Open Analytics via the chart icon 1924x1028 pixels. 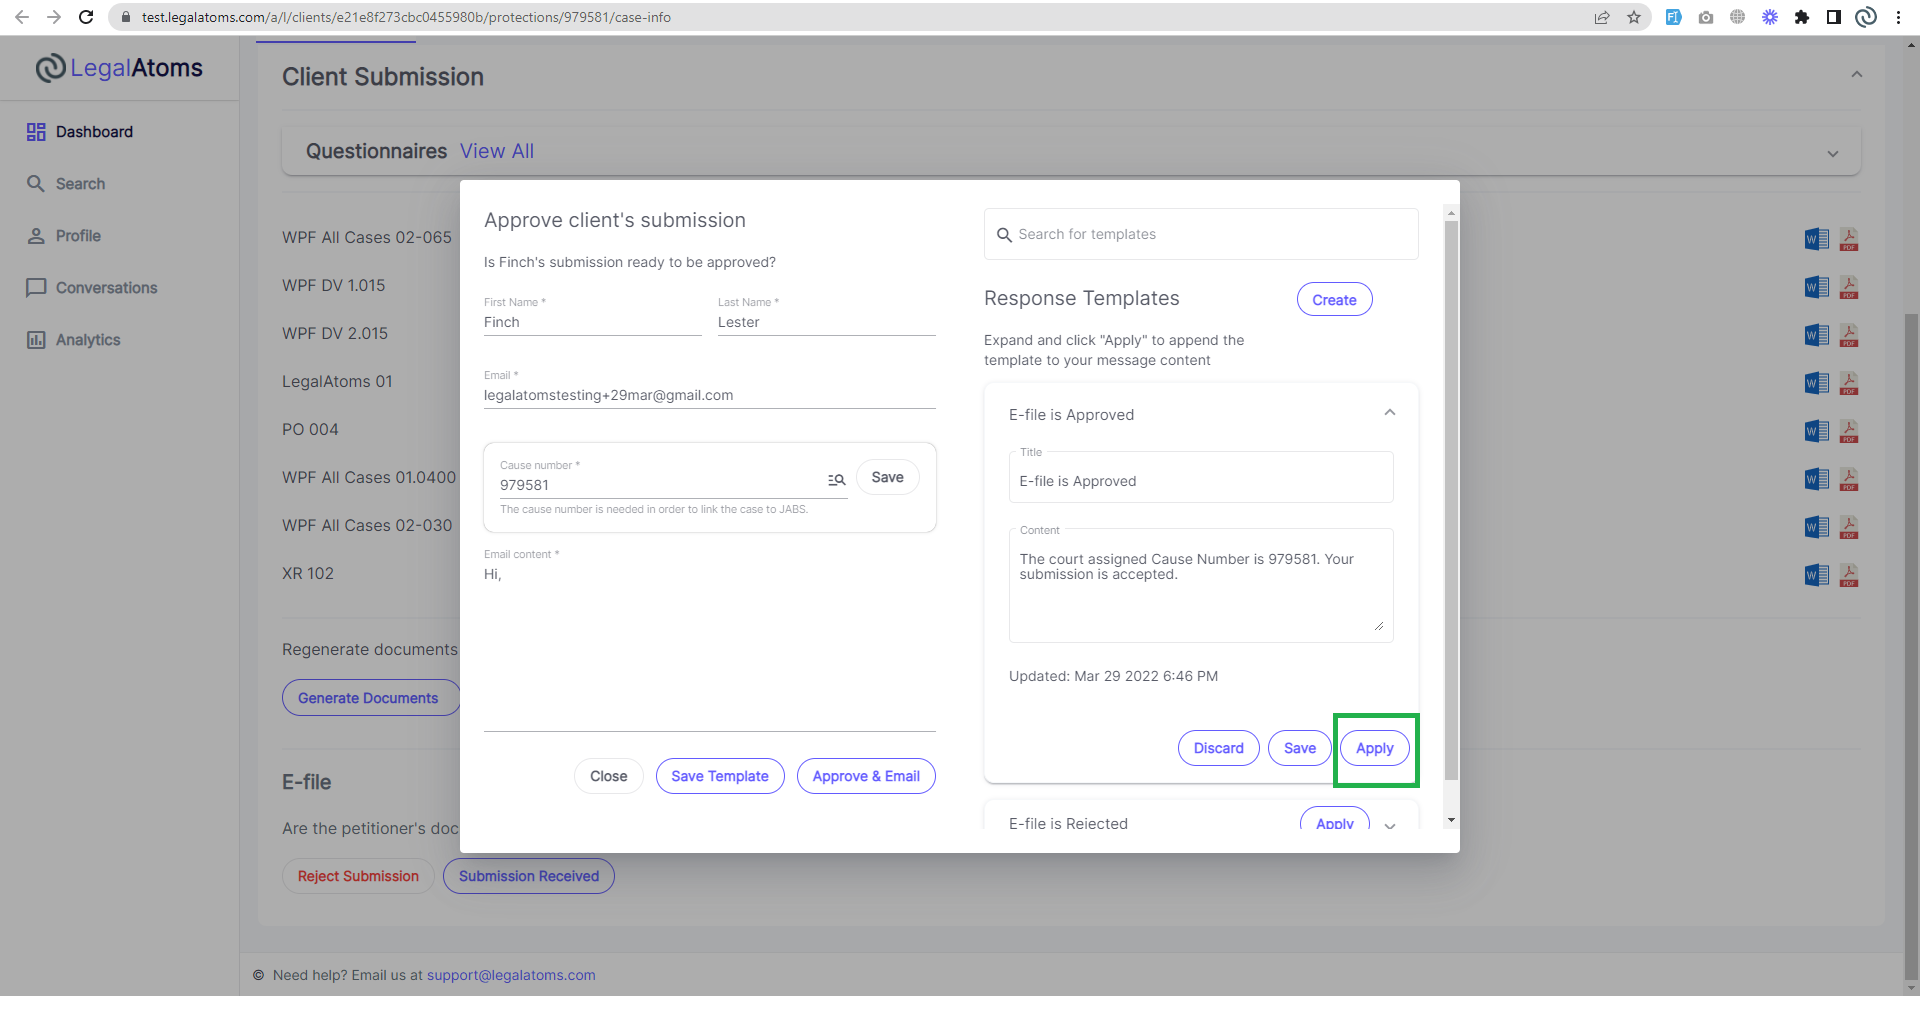(x=37, y=340)
